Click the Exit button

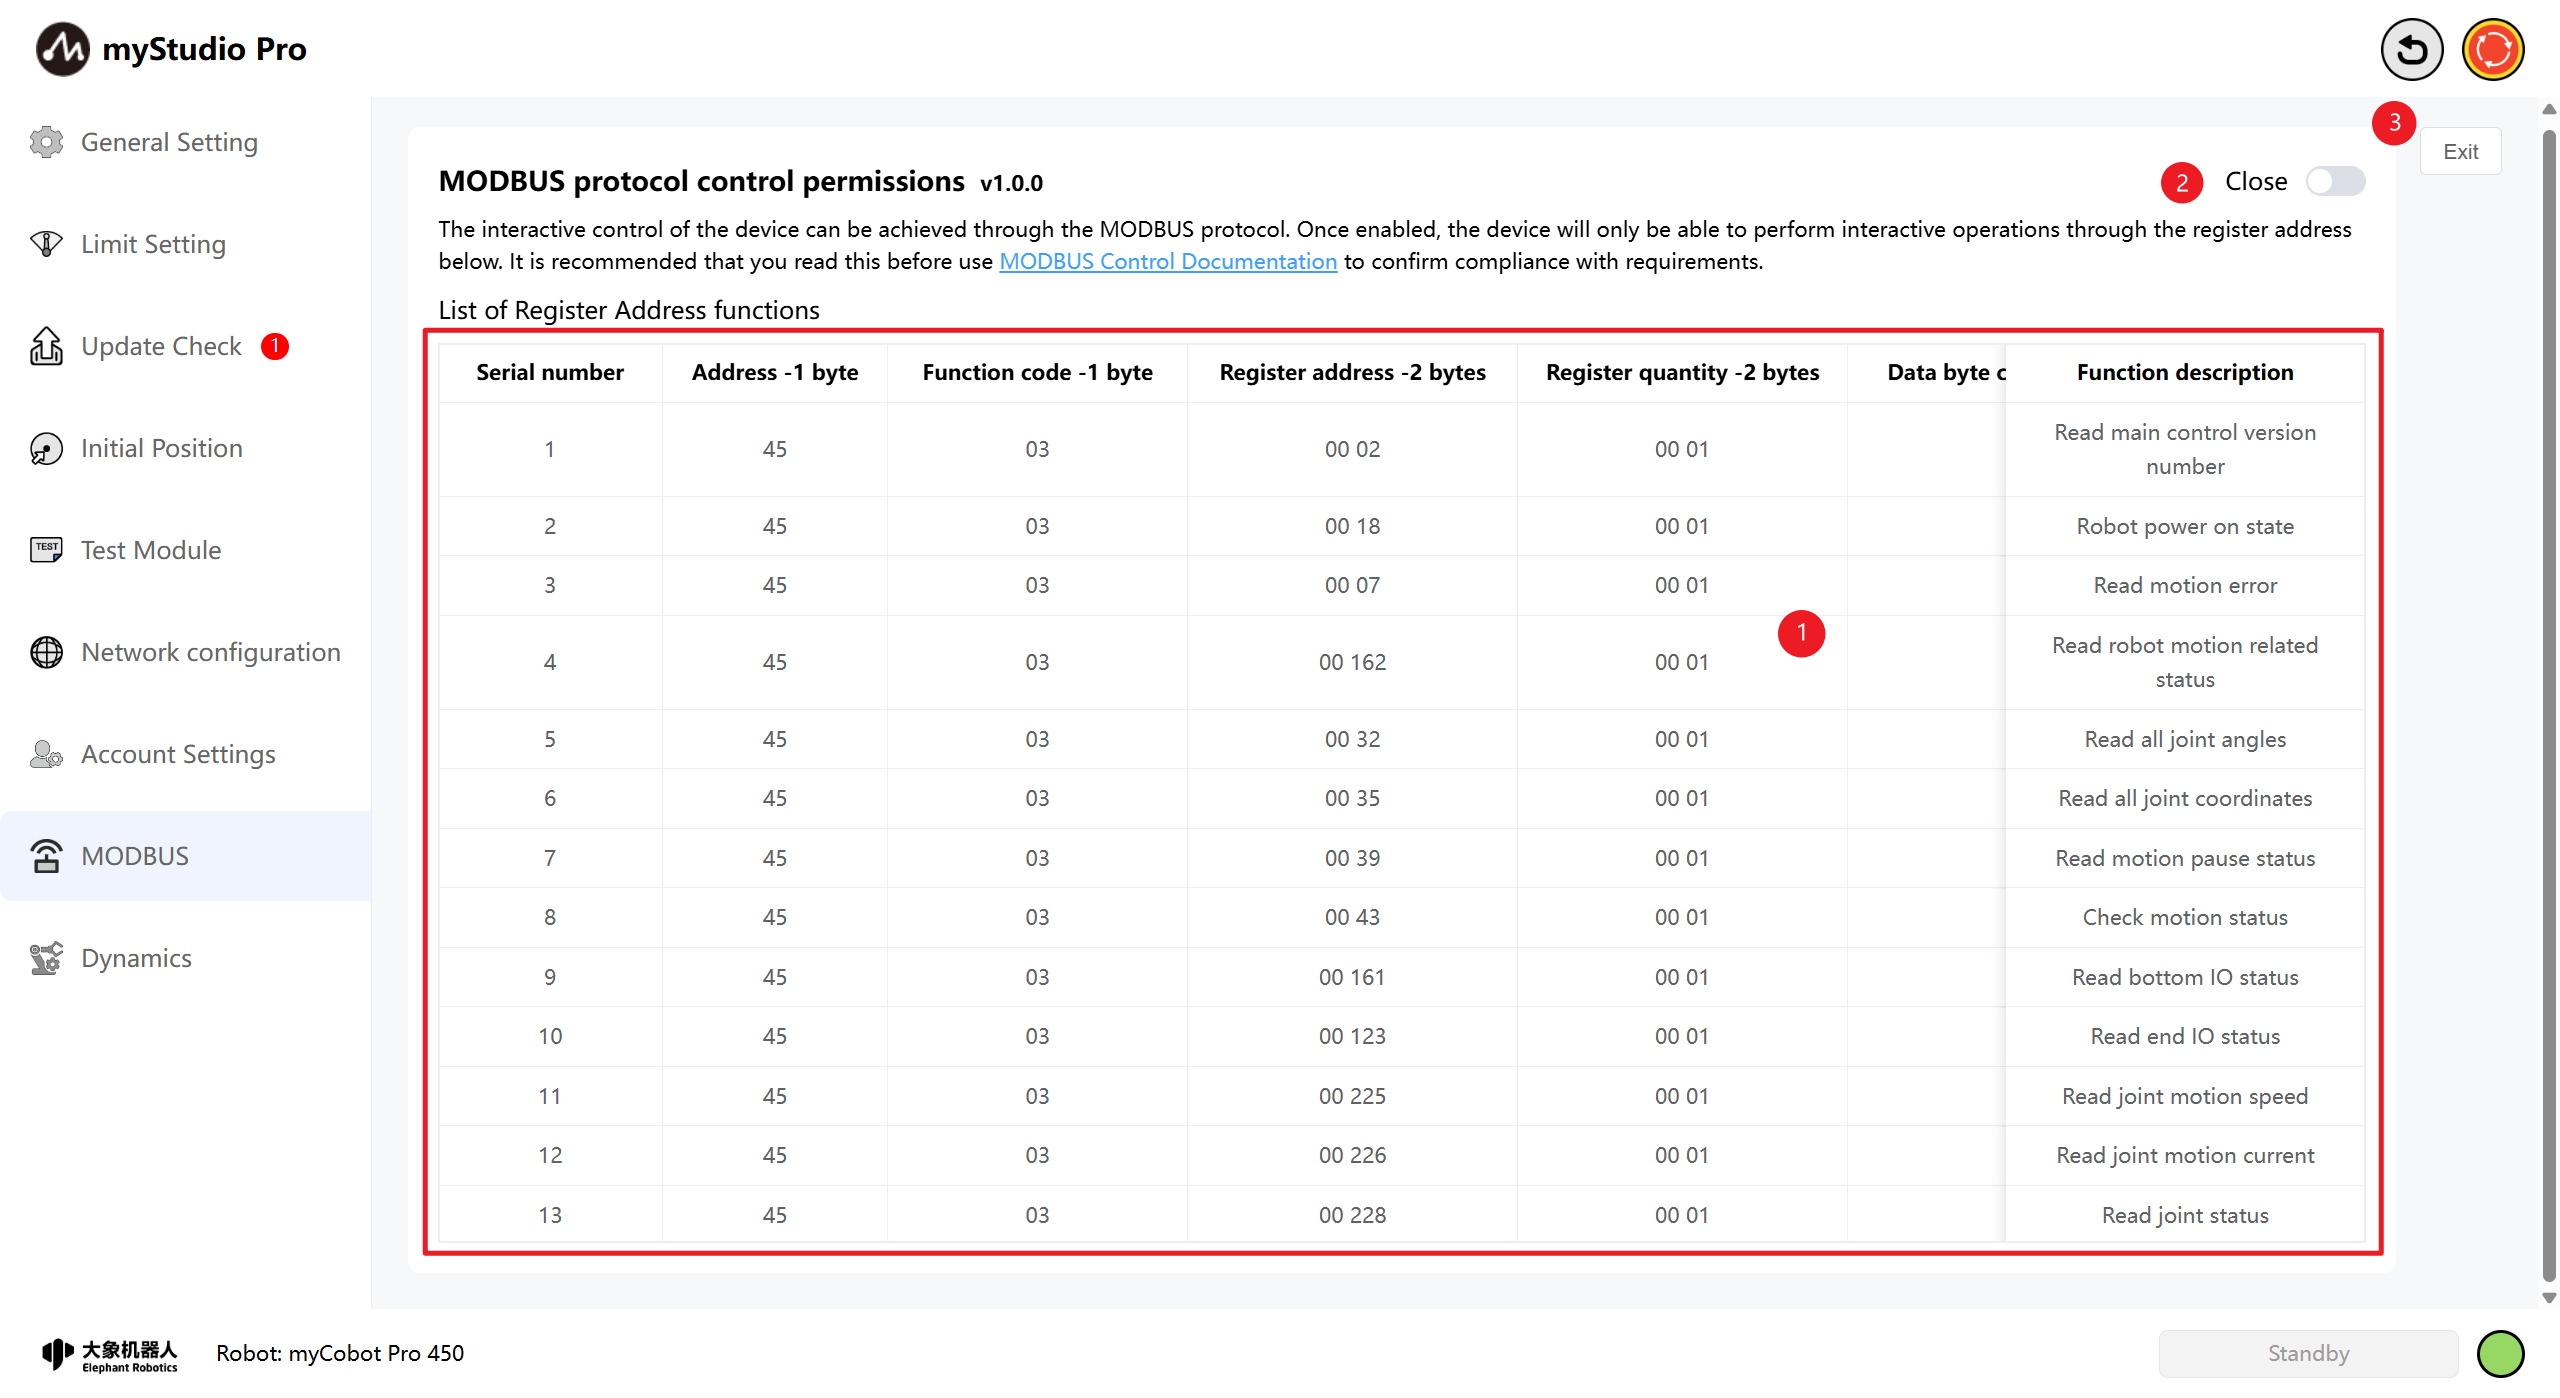pos(2460,151)
